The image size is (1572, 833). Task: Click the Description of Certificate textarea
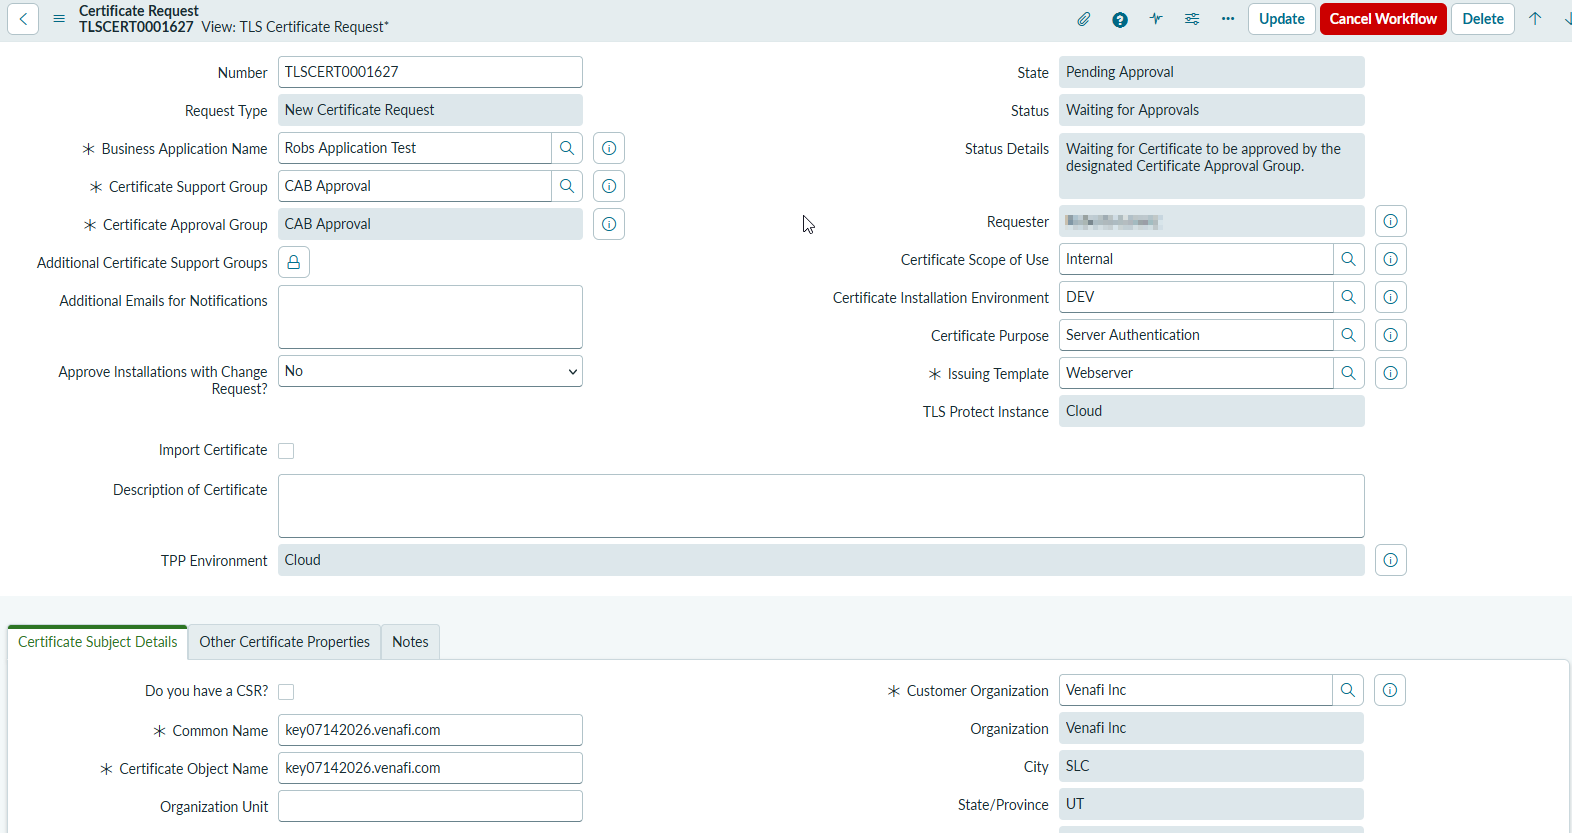coord(821,506)
